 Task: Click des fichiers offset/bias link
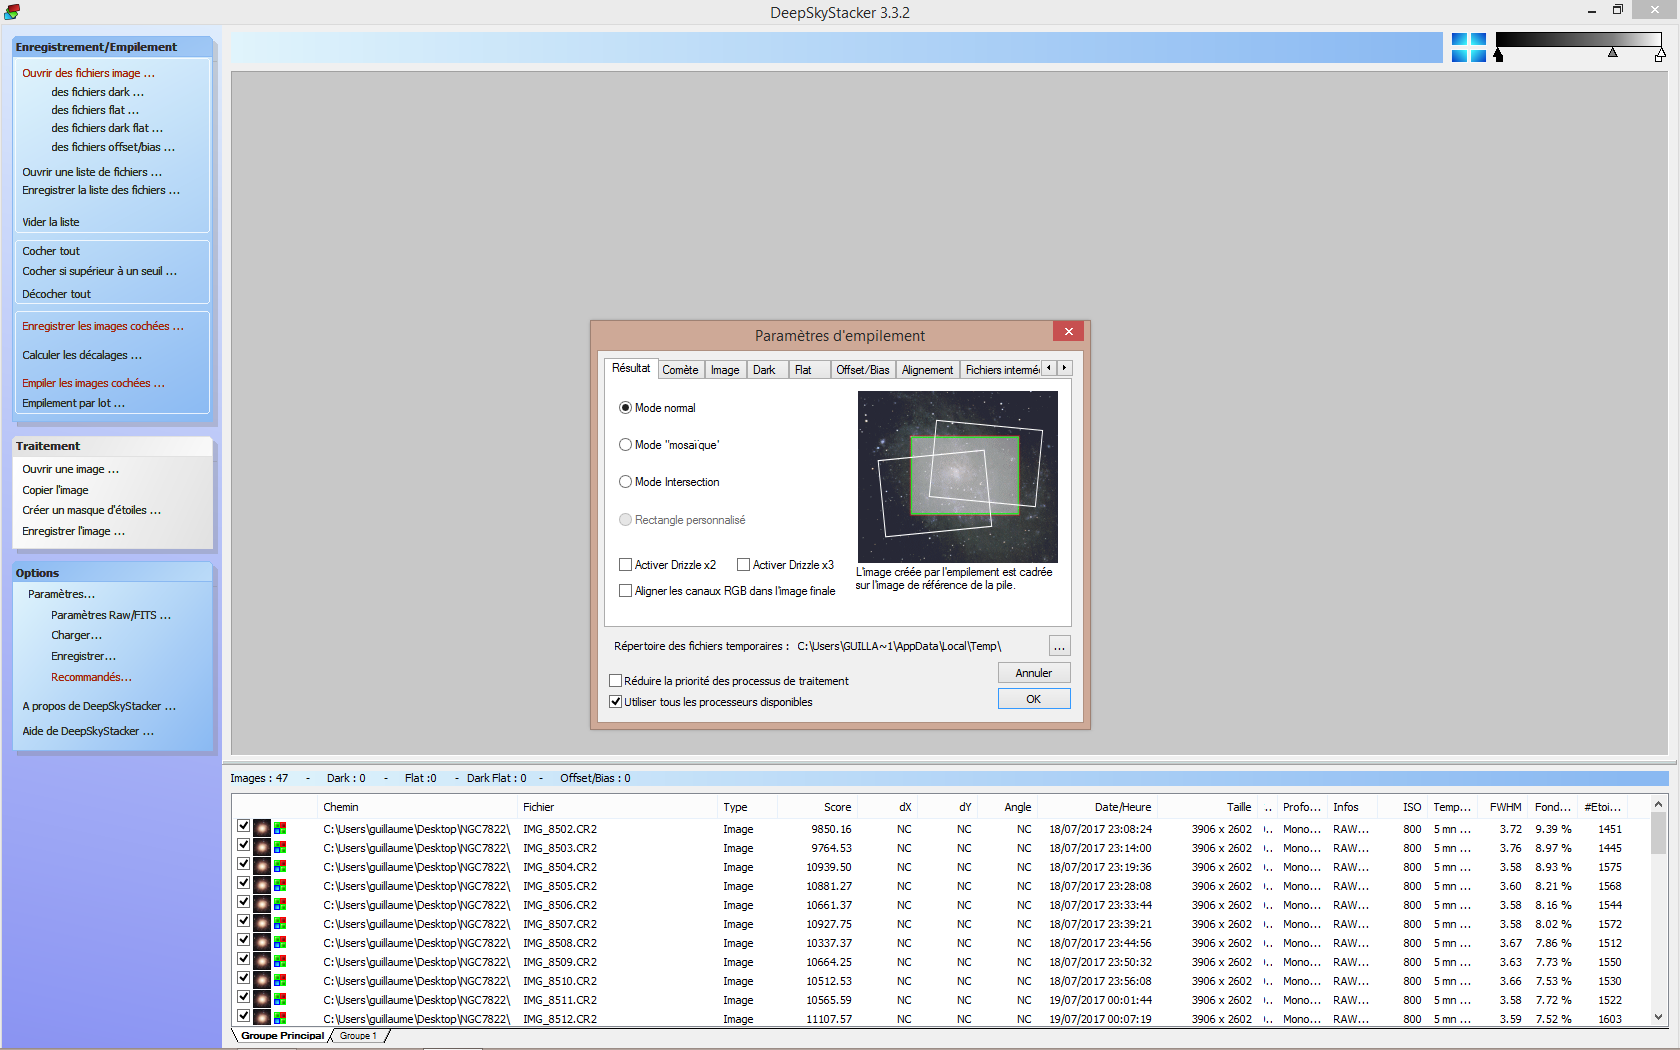(x=113, y=147)
